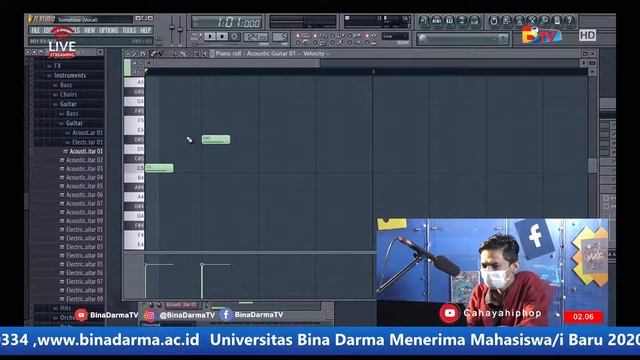
Task: Click the browser panel close button
Action: pos(100,52)
